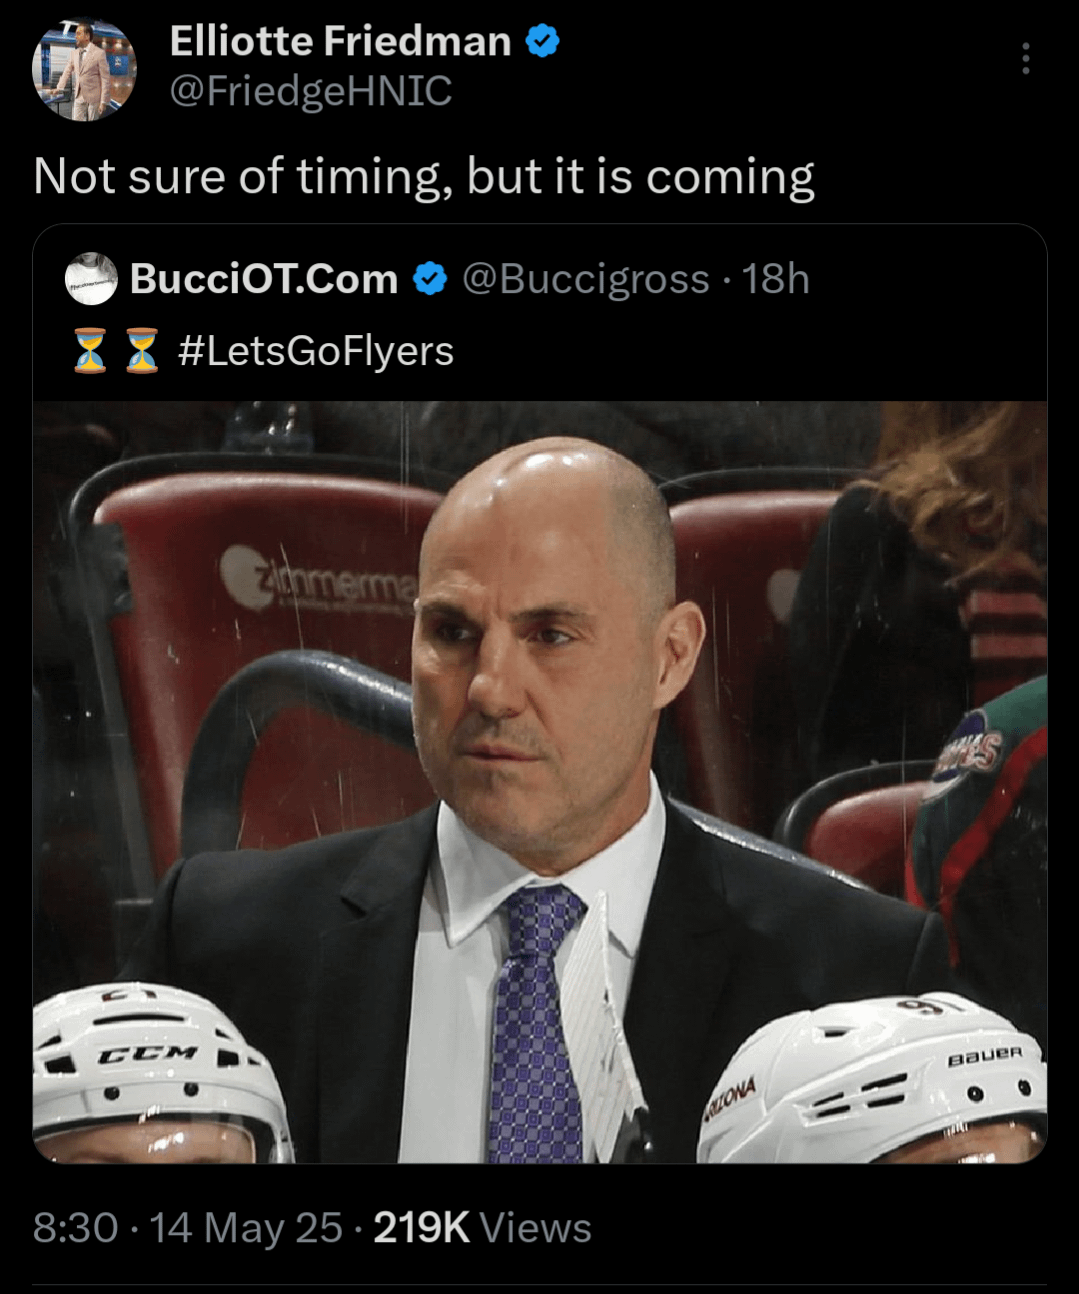Select the "Not sure of timing" tweet text
This screenshot has height=1294, width=1079.
[424, 177]
